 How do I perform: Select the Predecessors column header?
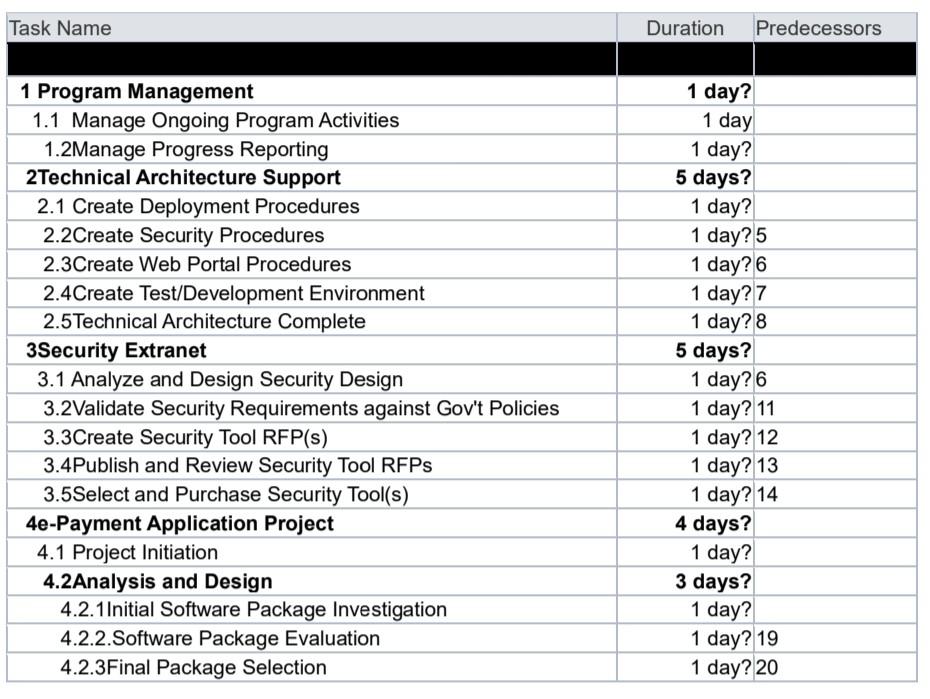point(818,28)
